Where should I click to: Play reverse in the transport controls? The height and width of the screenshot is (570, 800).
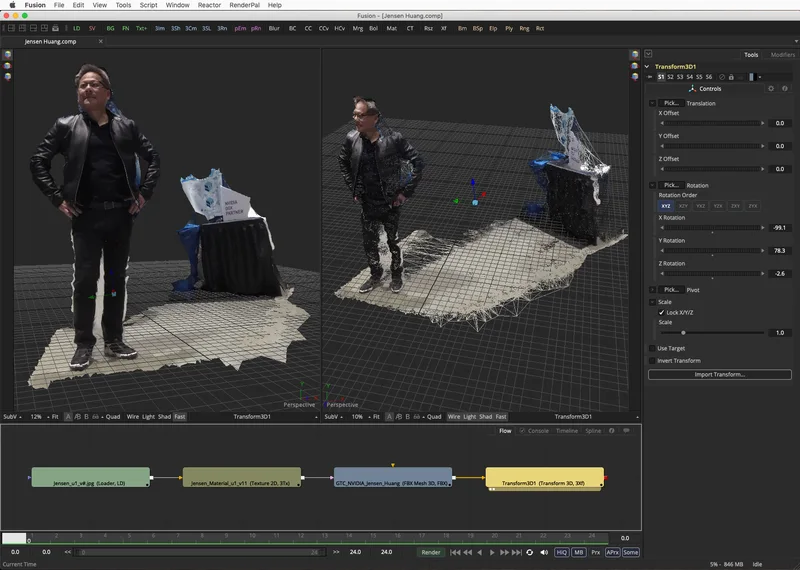[479, 552]
